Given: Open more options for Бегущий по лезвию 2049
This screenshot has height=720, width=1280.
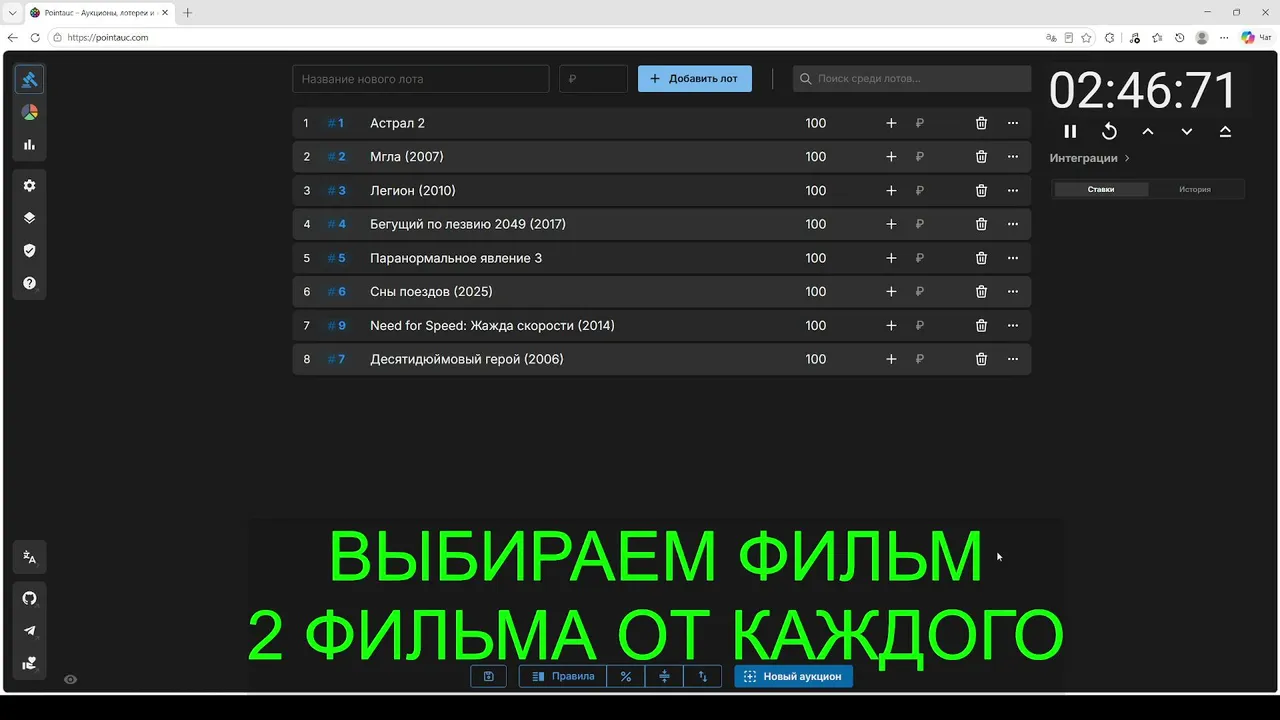Looking at the screenshot, I should coord(1013,224).
